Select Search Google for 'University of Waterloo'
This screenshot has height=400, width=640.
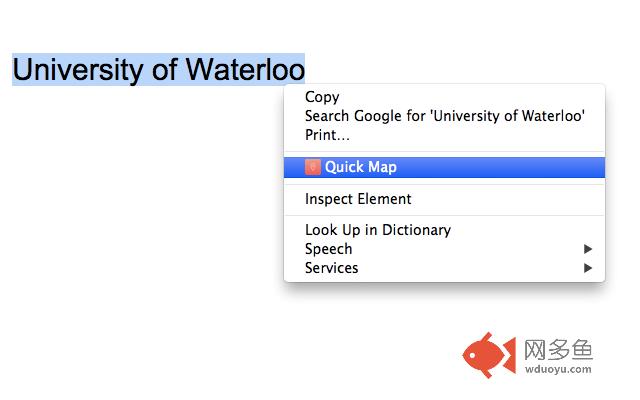pyautogui.click(x=444, y=116)
